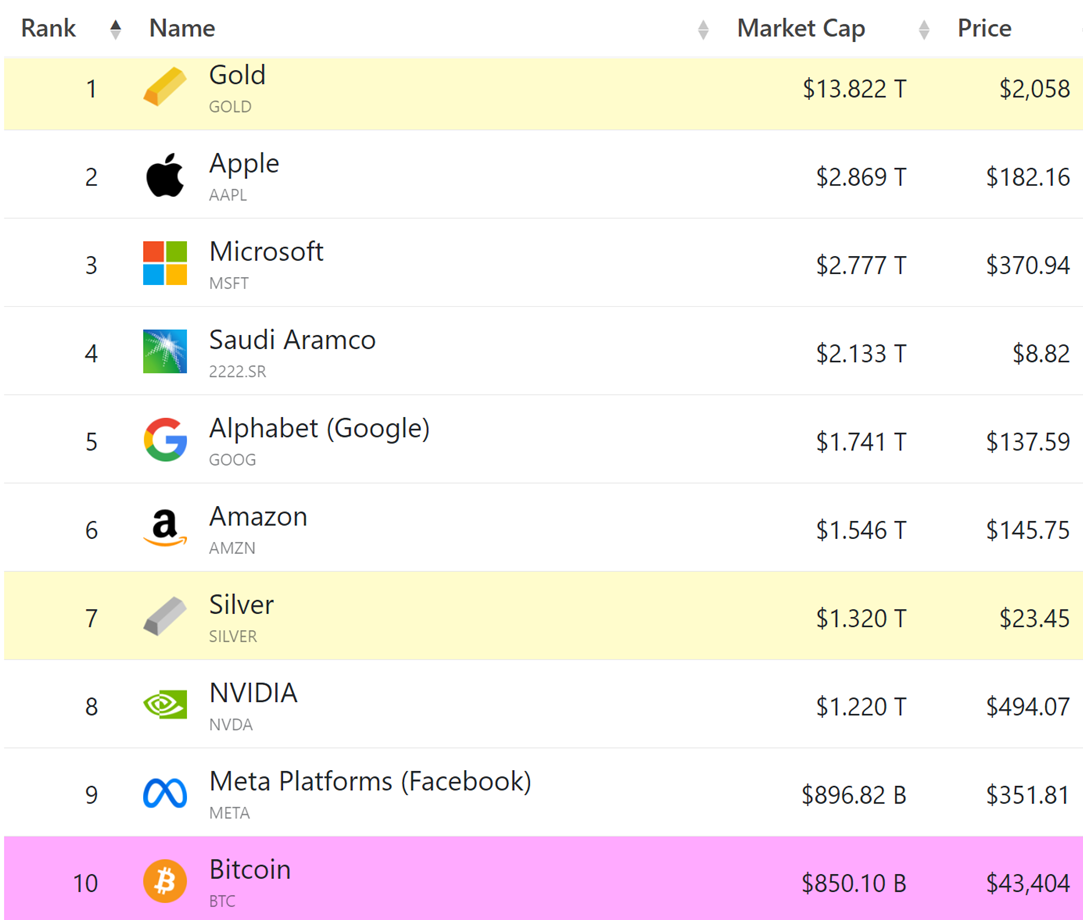This screenshot has height=920, width=1083.
Task: Sort by the Market Cap column arrows
Action: click(x=924, y=30)
